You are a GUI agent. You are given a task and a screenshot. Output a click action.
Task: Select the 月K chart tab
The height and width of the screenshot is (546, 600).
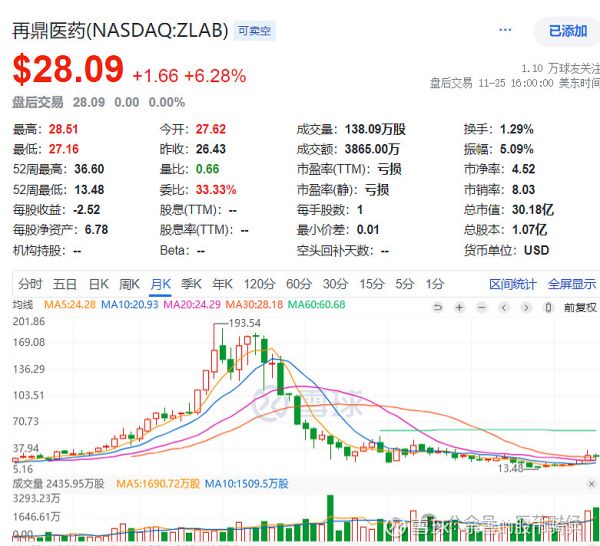coord(160,284)
